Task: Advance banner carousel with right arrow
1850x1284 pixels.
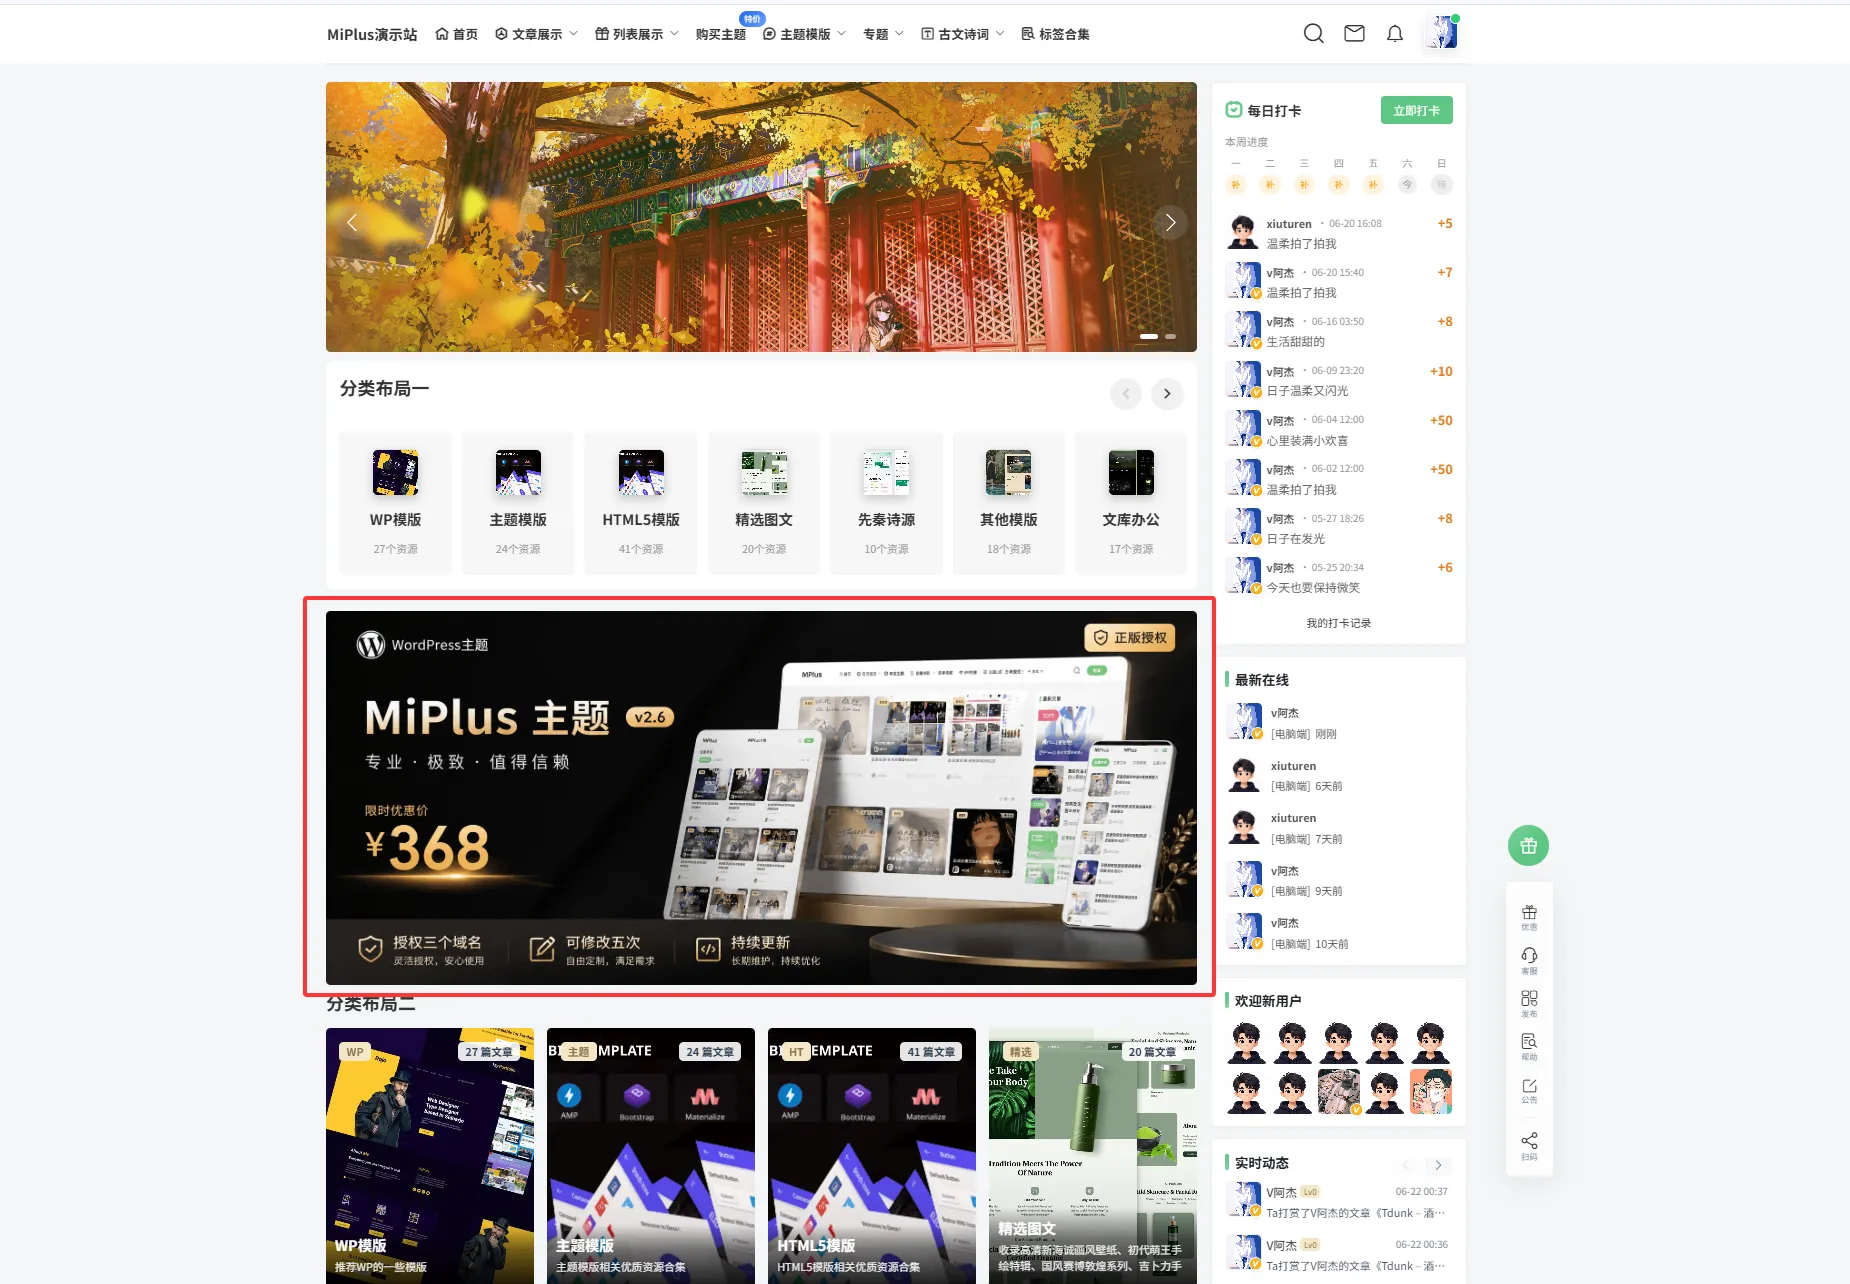Action: pyautogui.click(x=1170, y=222)
